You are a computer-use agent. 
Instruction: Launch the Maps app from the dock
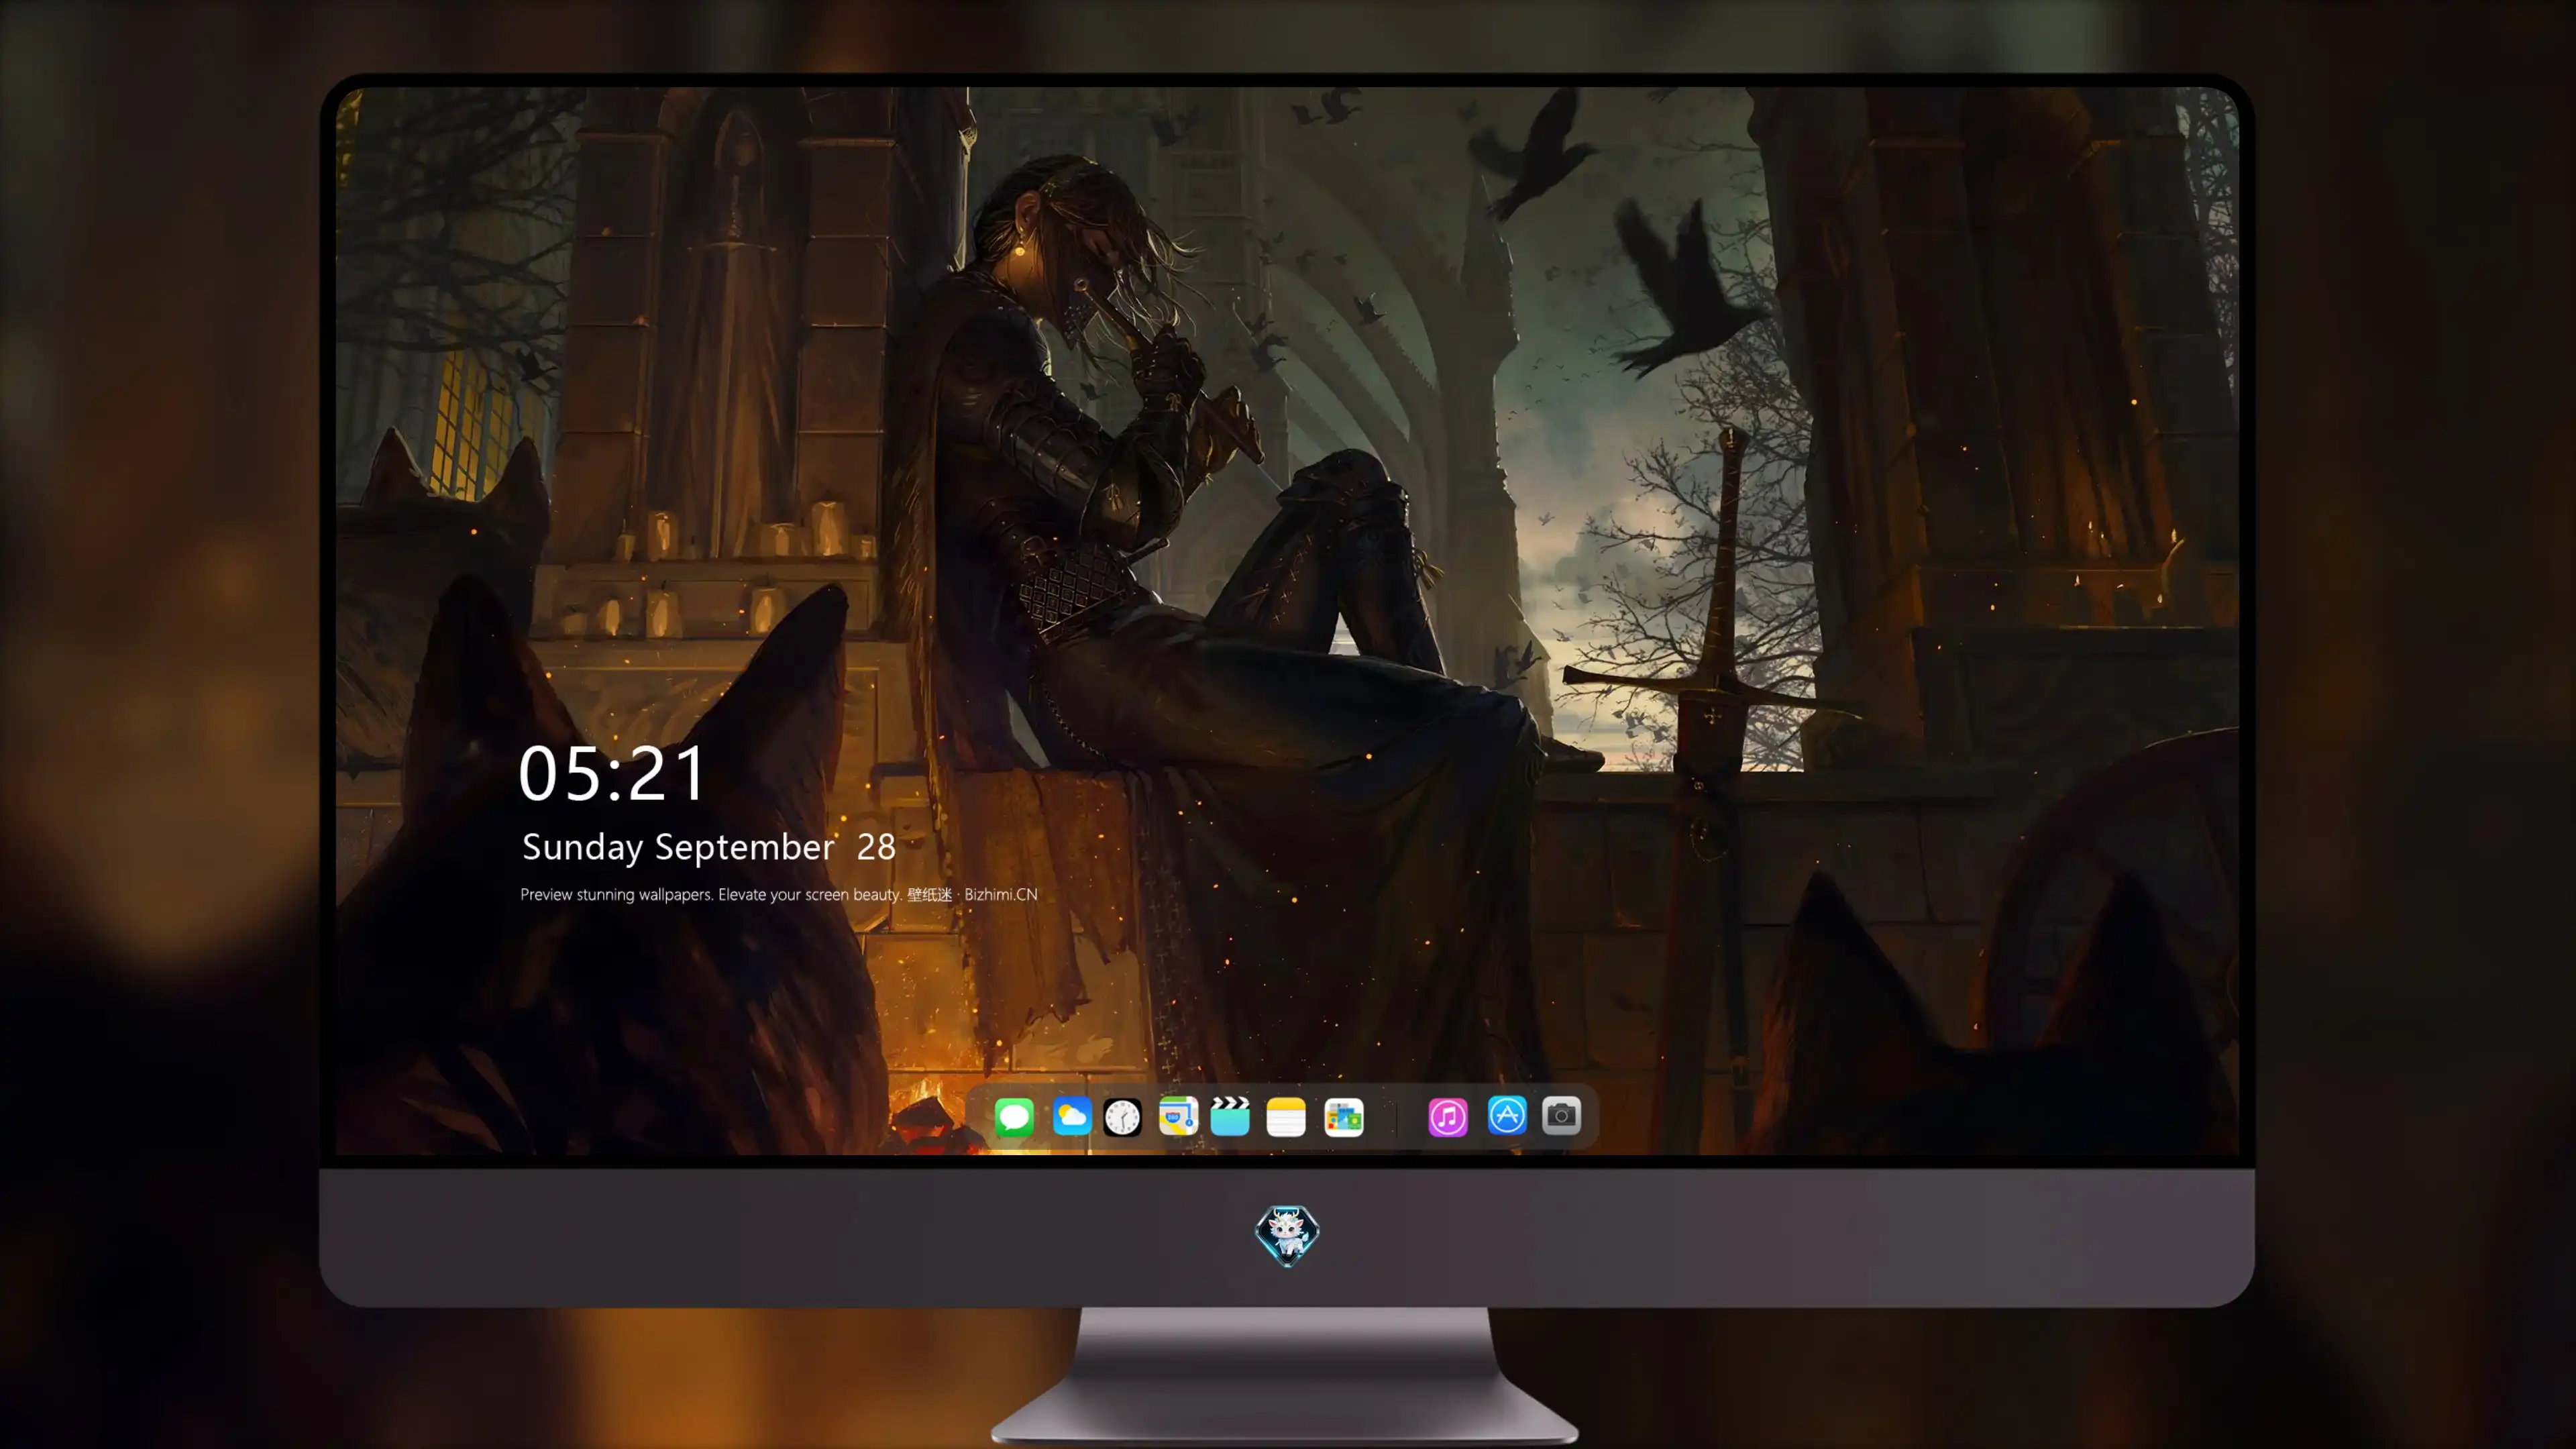[x=1178, y=1116]
